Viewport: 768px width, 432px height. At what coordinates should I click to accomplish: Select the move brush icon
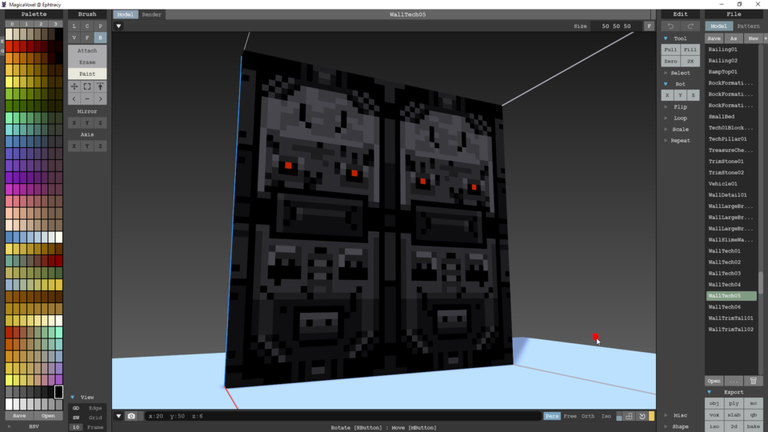[74, 87]
